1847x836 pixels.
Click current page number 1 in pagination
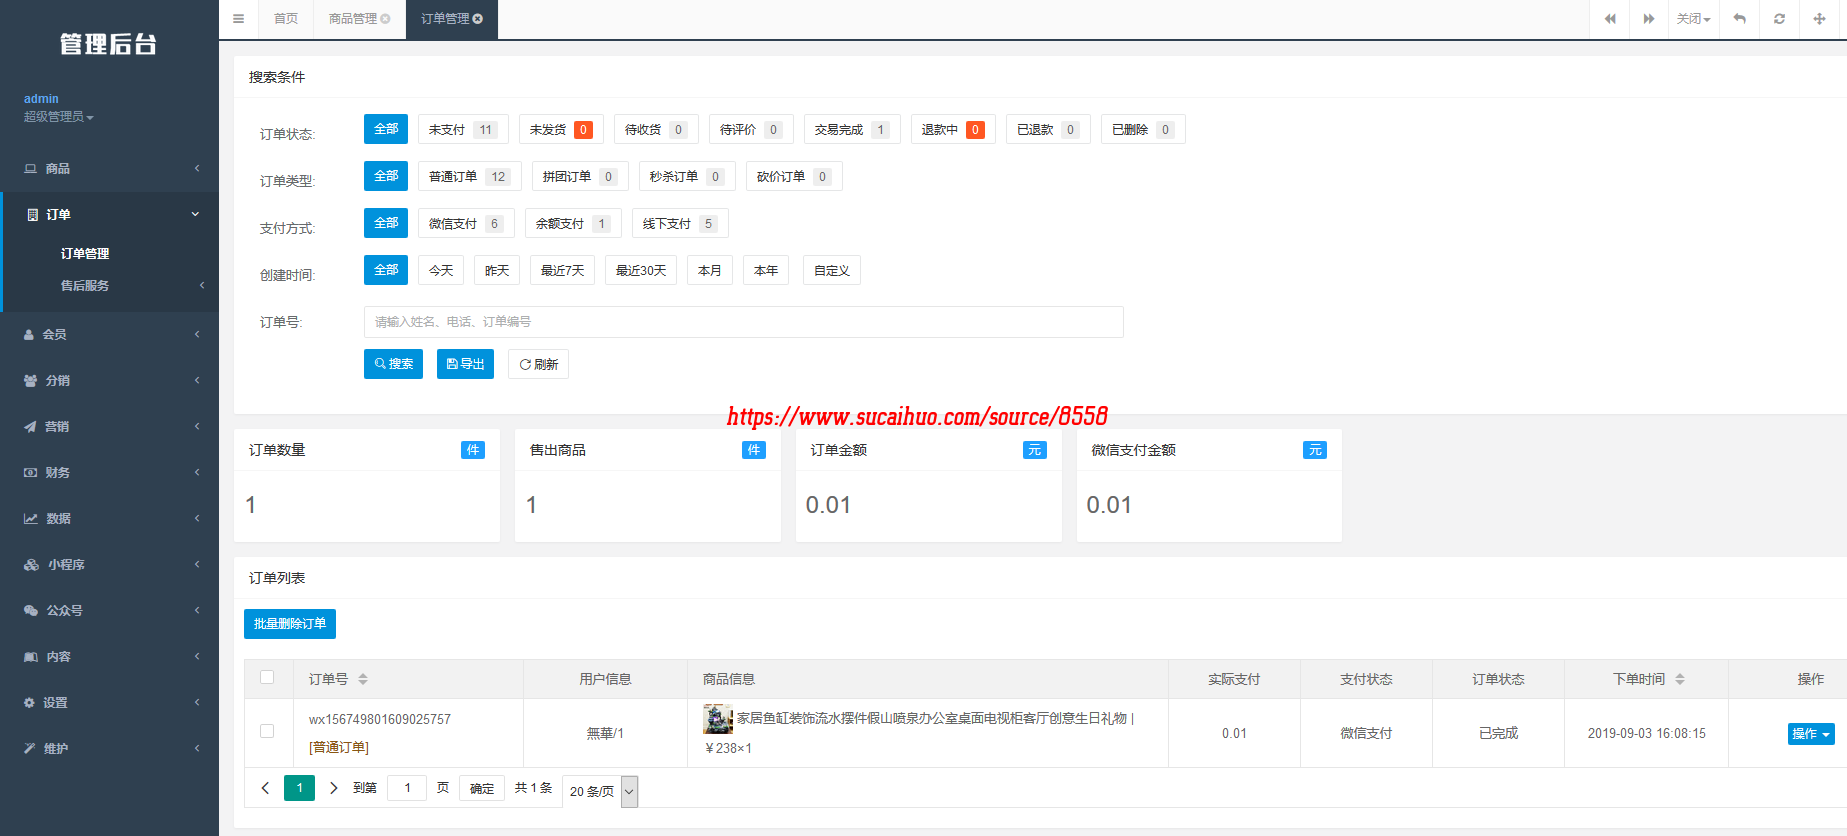[x=299, y=788]
